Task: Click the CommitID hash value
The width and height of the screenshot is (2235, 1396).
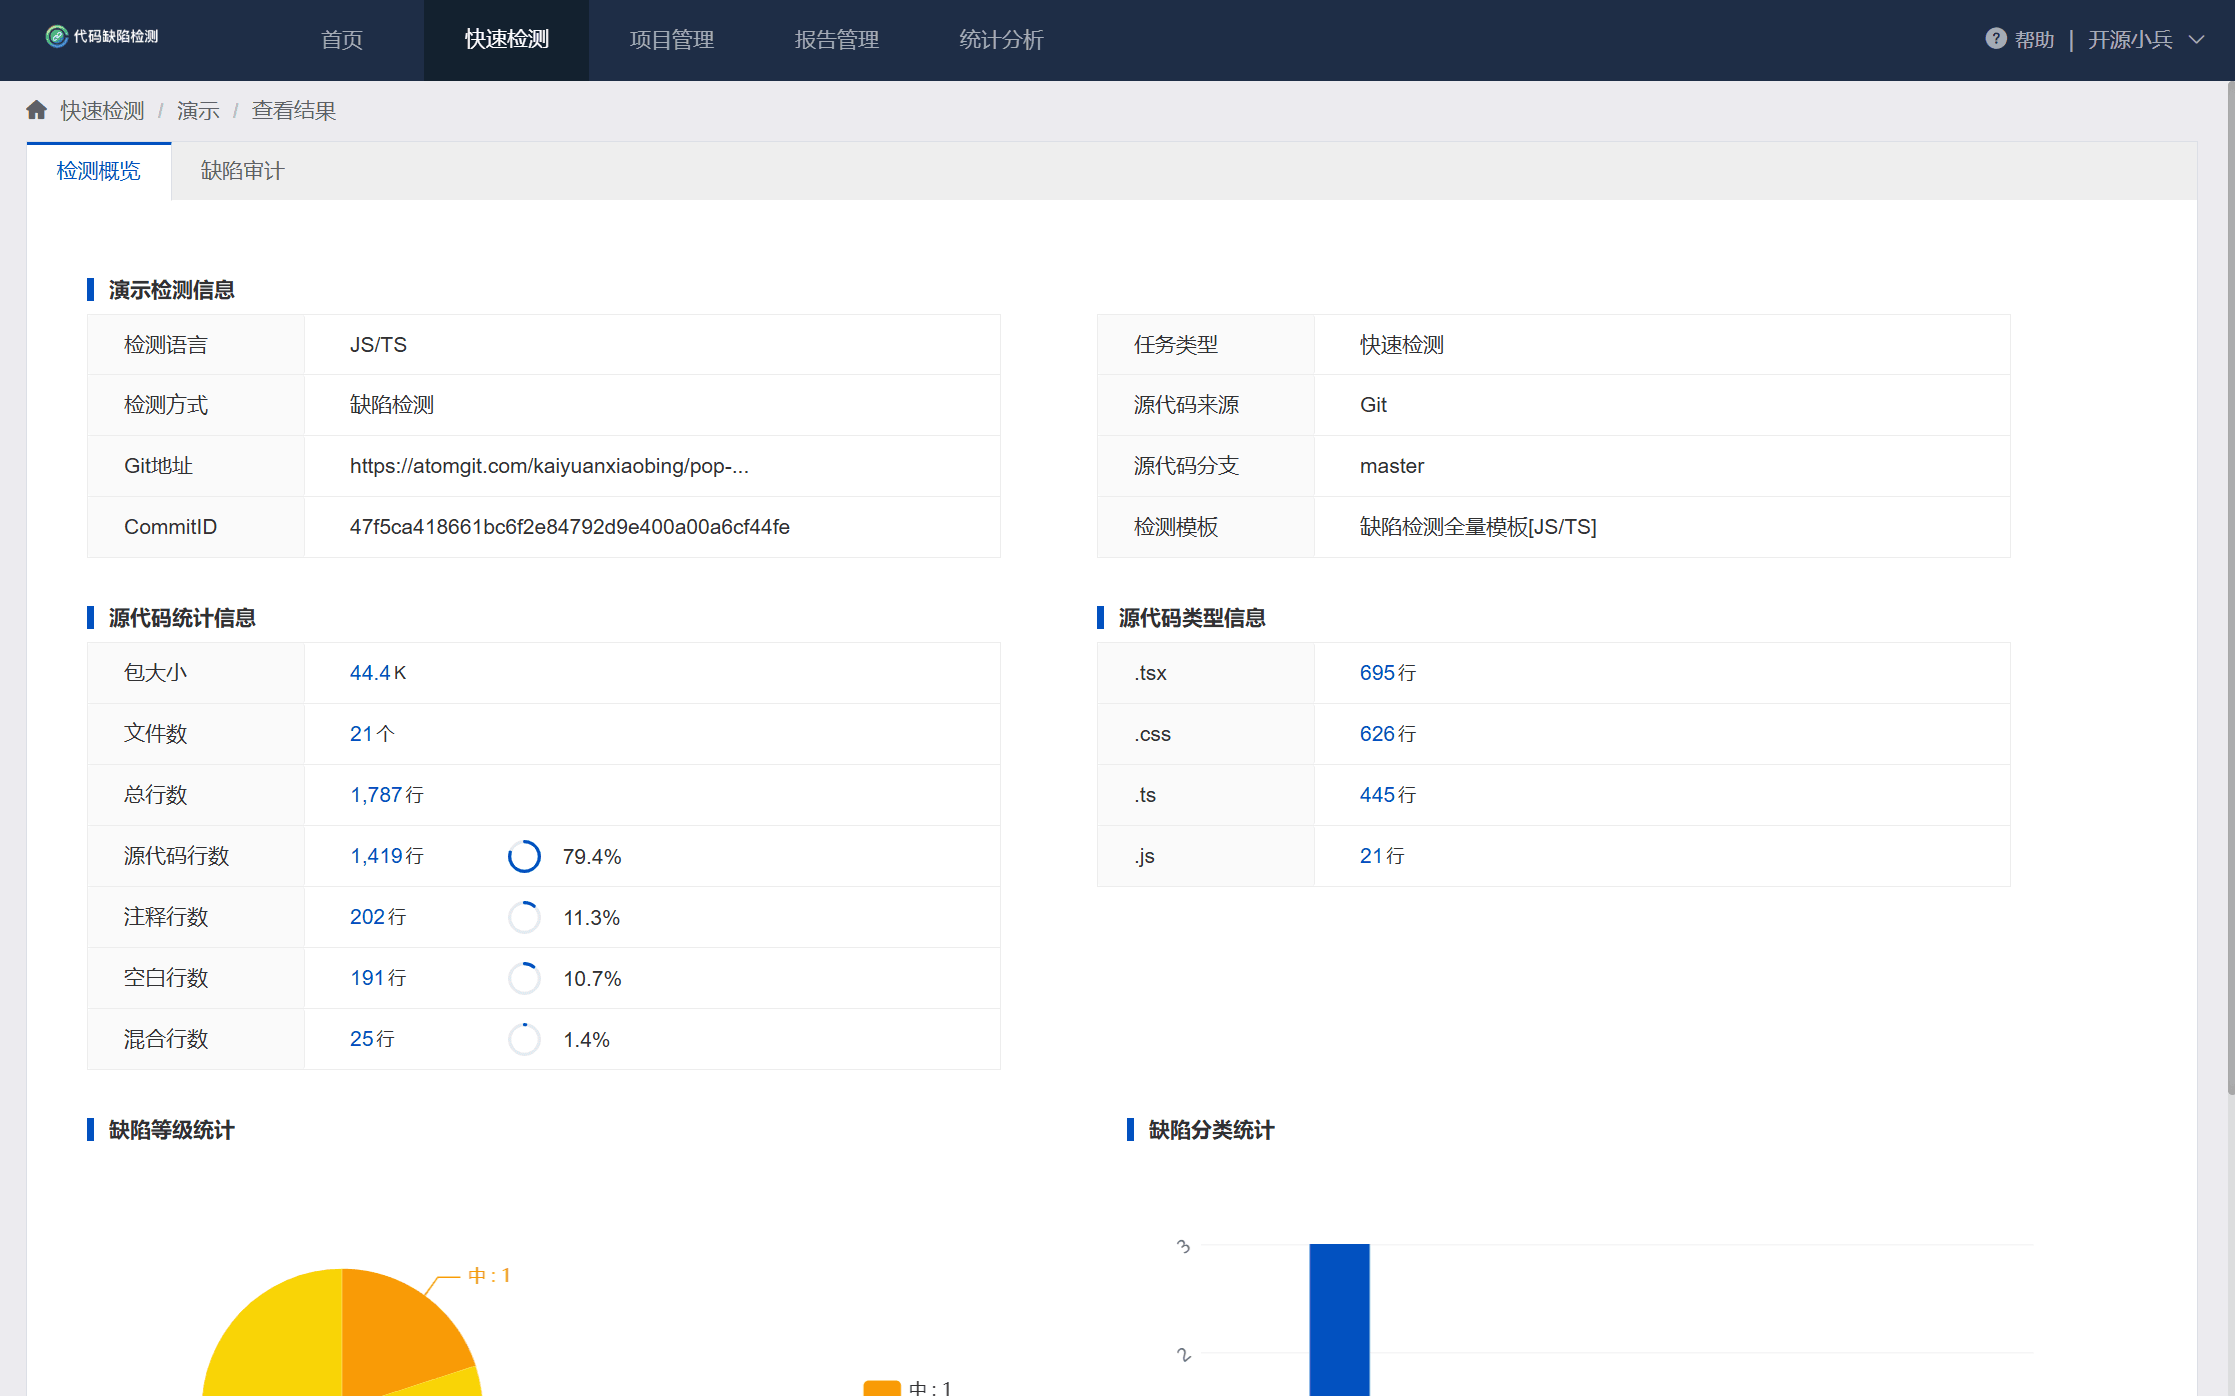Action: 570,527
